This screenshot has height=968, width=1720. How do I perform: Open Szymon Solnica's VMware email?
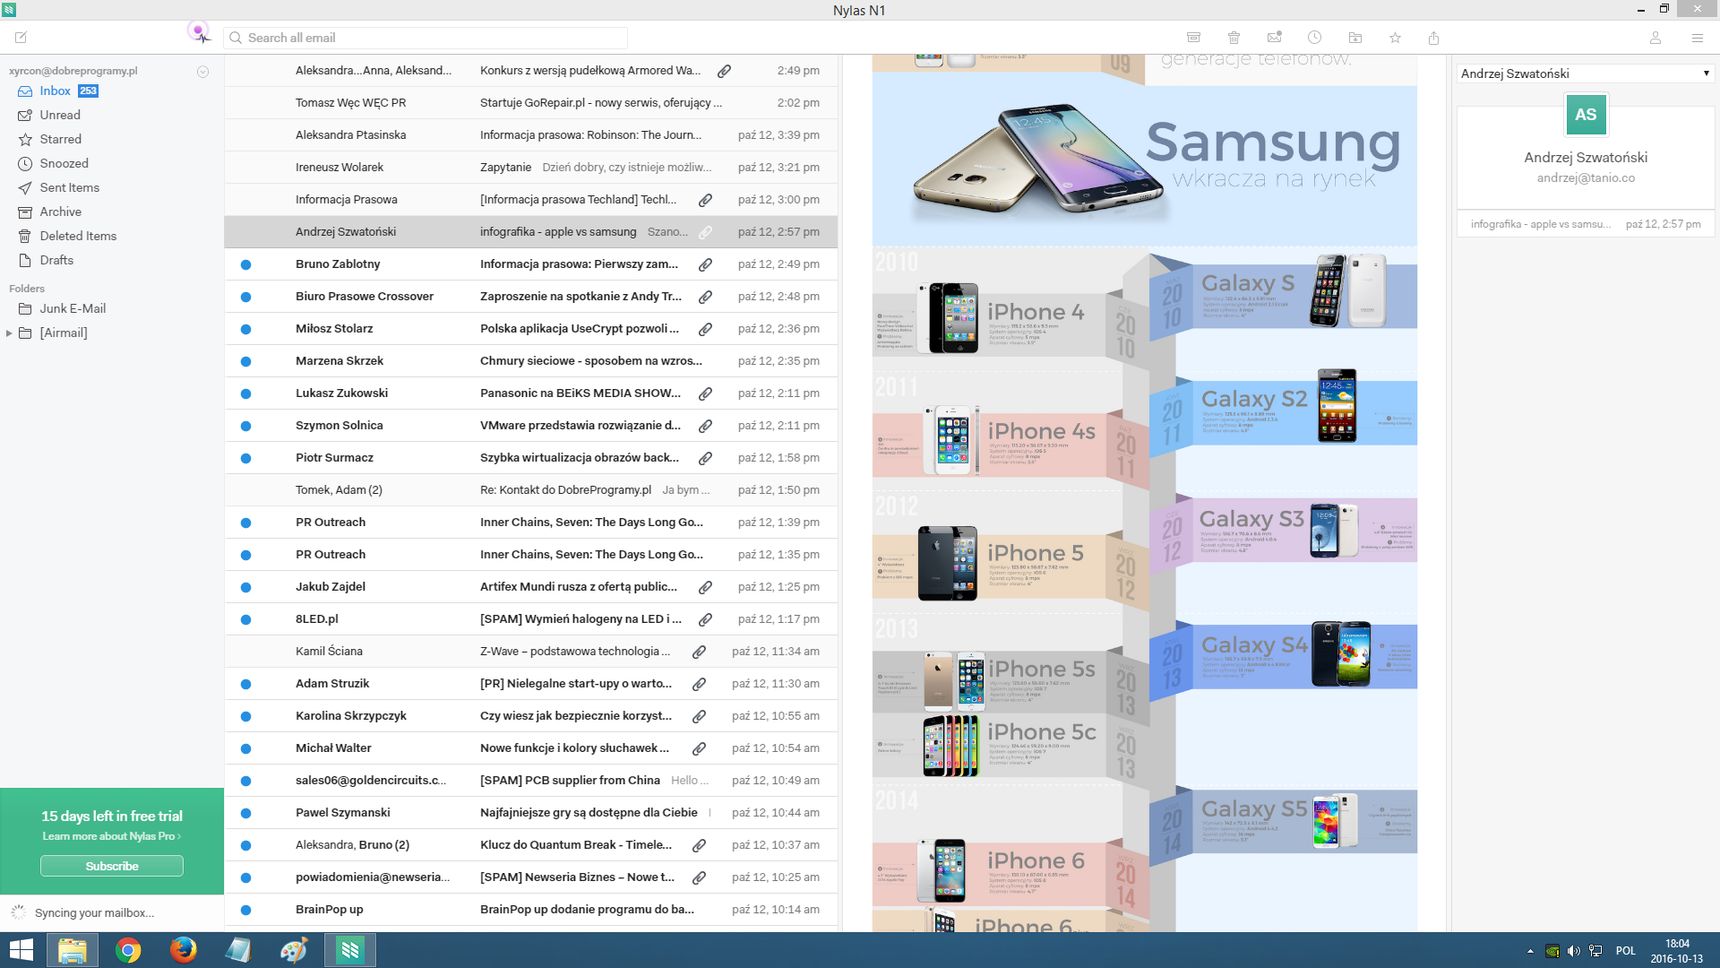tap(531, 426)
